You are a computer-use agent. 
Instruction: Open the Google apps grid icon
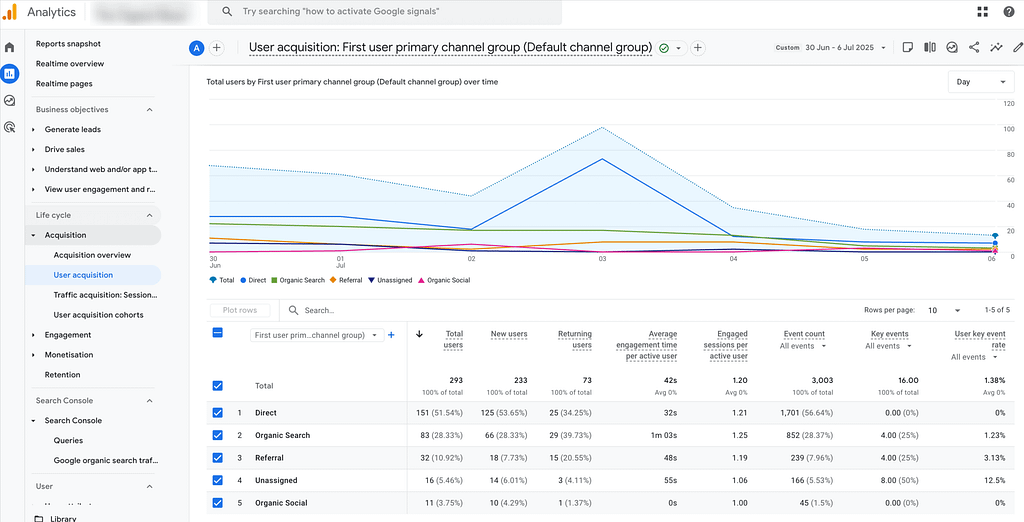tap(982, 12)
